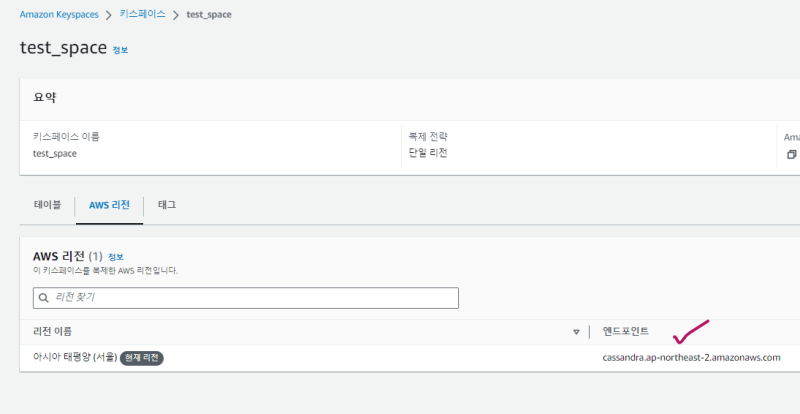Click the 엔드포인트 column header
The image size is (800, 414).
(625, 331)
